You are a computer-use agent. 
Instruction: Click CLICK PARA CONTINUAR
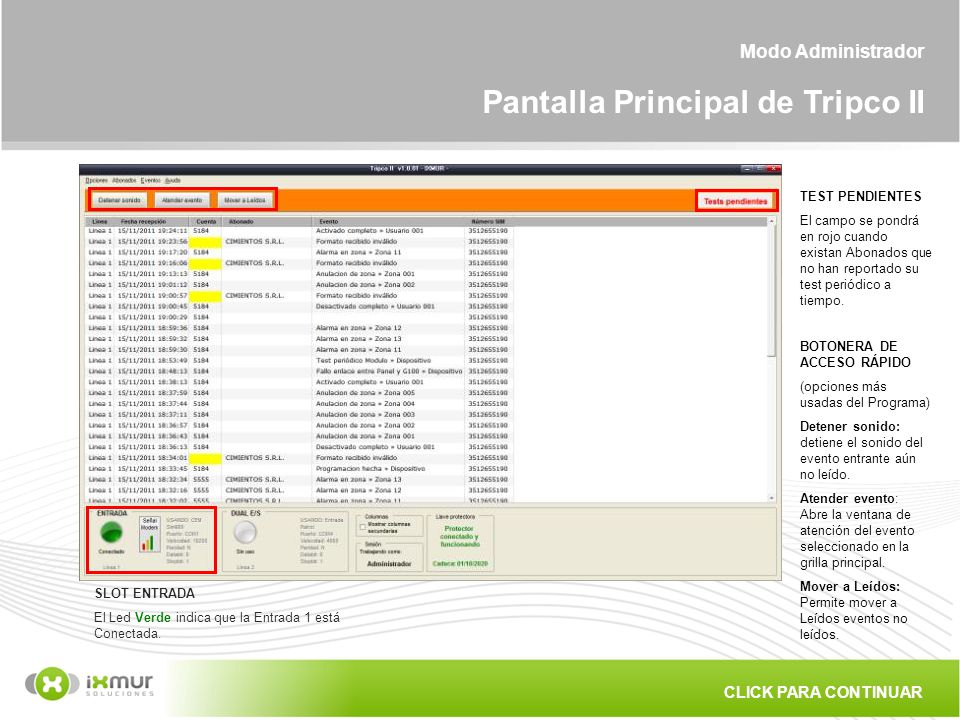(x=823, y=692)
